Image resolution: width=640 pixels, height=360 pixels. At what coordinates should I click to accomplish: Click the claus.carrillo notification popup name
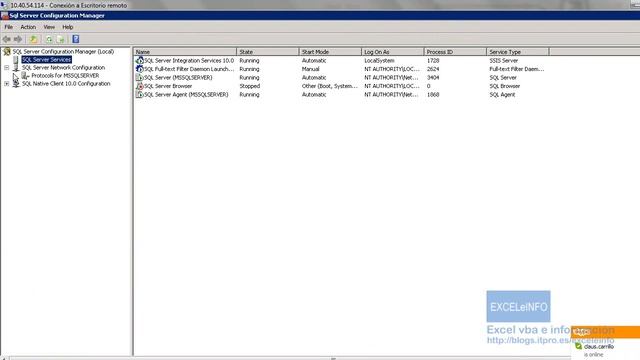[x=599, y=347]
